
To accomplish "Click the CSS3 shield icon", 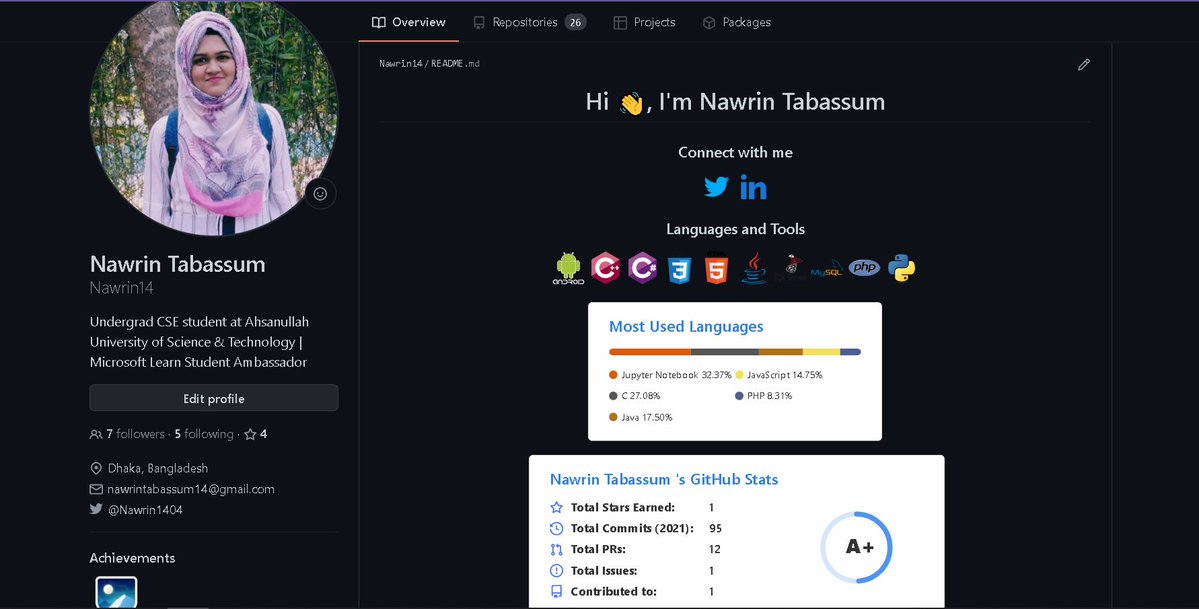I will 679,269.
